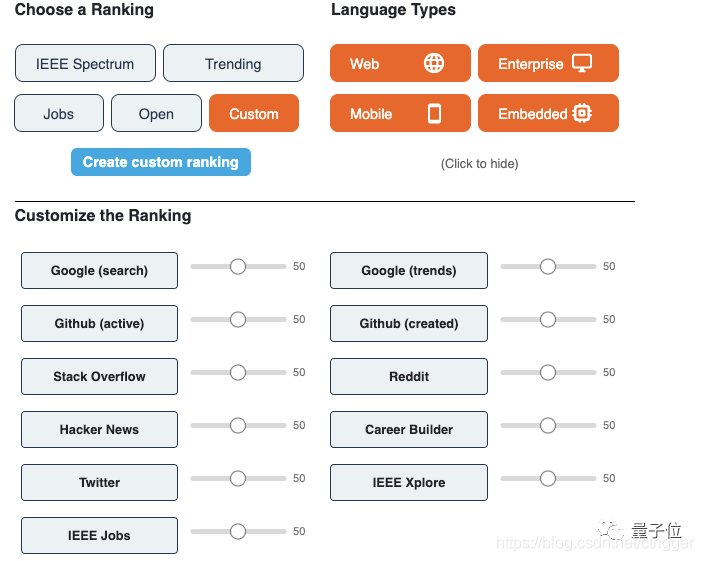This screenshot has width=704, height=561.
Task: Click the globe icon on the Web button
Action: click(434, 63)
